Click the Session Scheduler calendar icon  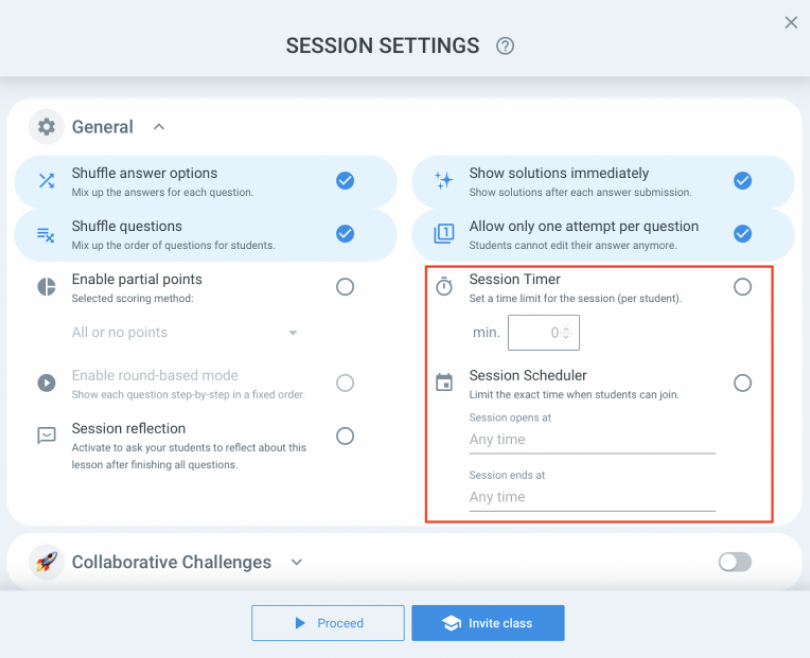point(444,383)
